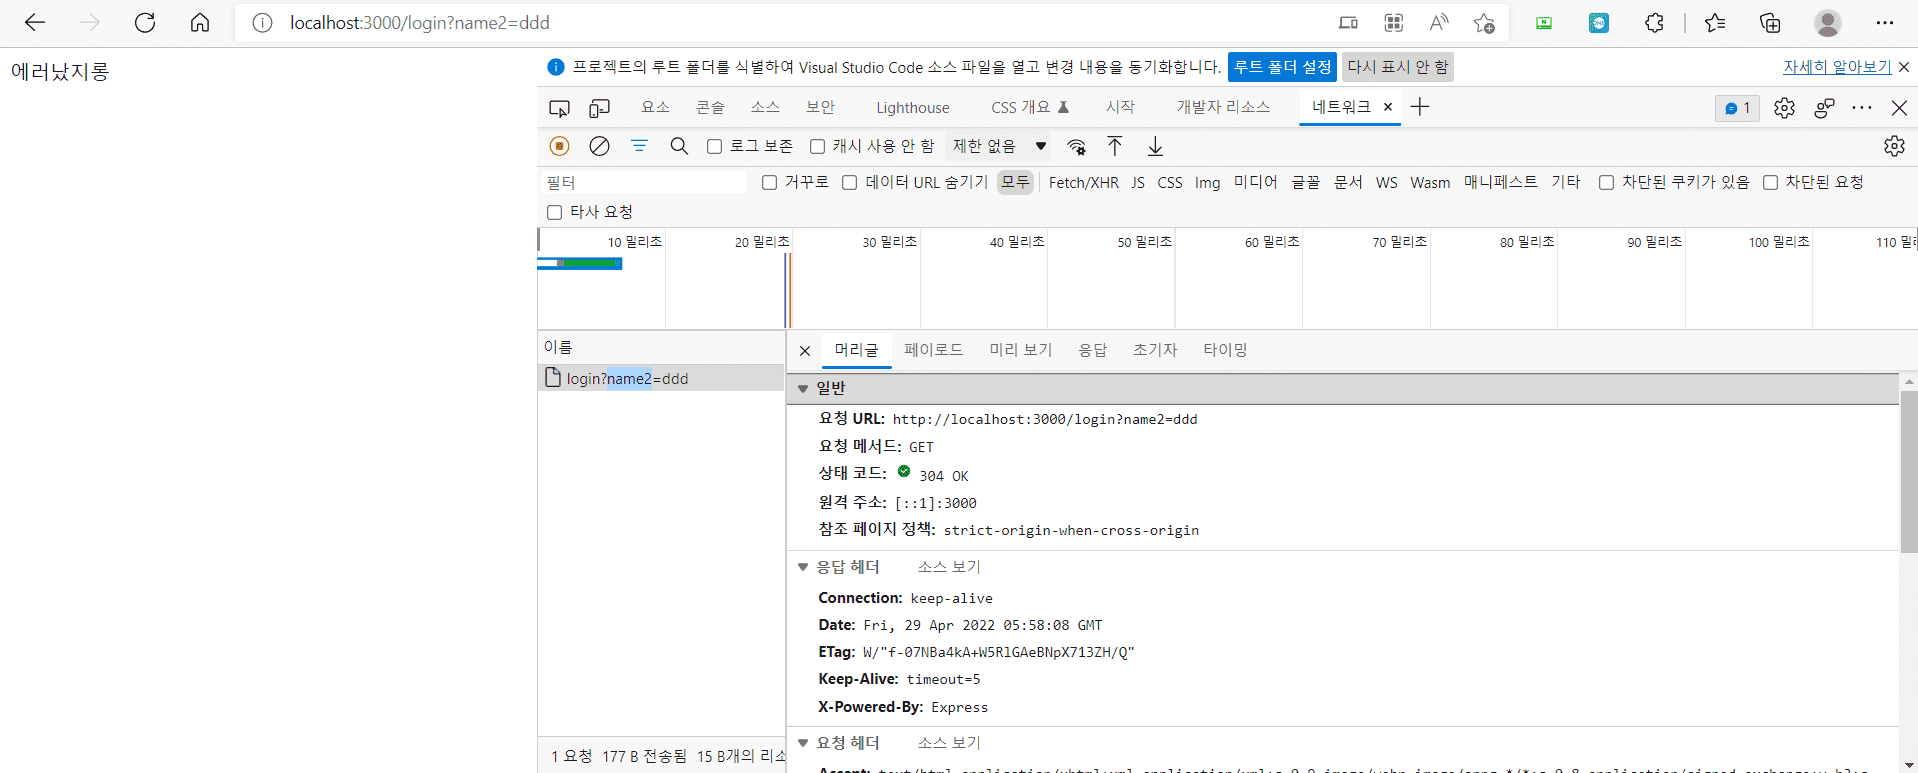The height and width of the screenshot is (773, 1918).
Task: Search the network requests
Action: tap(679, 146)
